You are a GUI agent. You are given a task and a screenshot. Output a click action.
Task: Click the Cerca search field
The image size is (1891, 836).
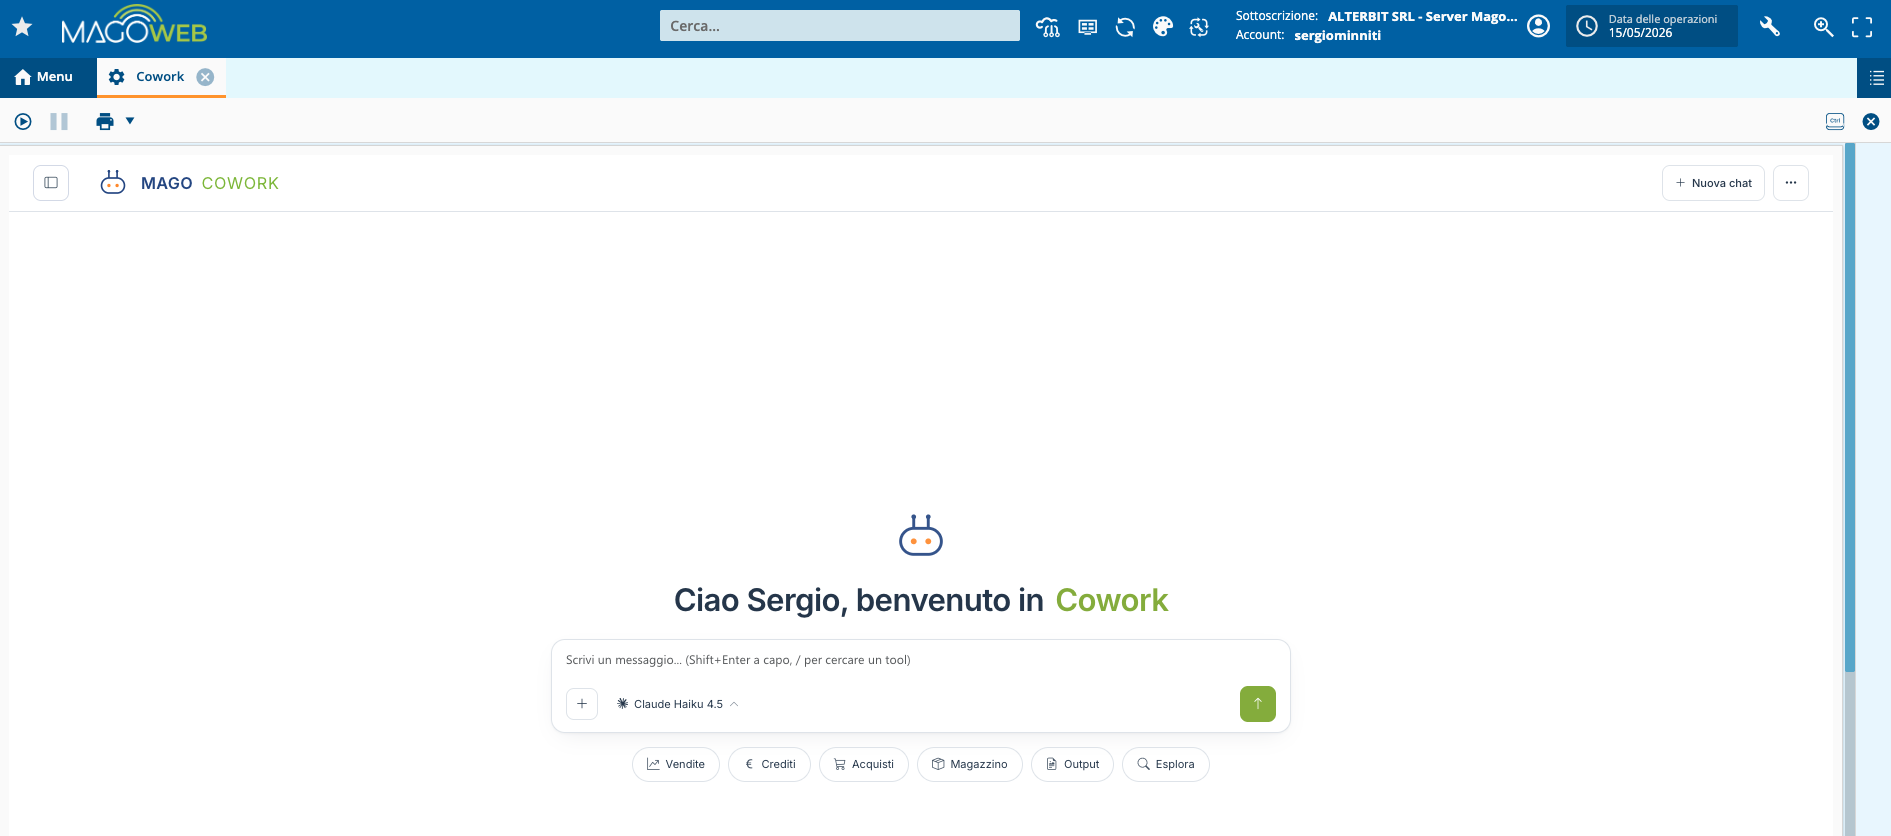pos(840,26)
